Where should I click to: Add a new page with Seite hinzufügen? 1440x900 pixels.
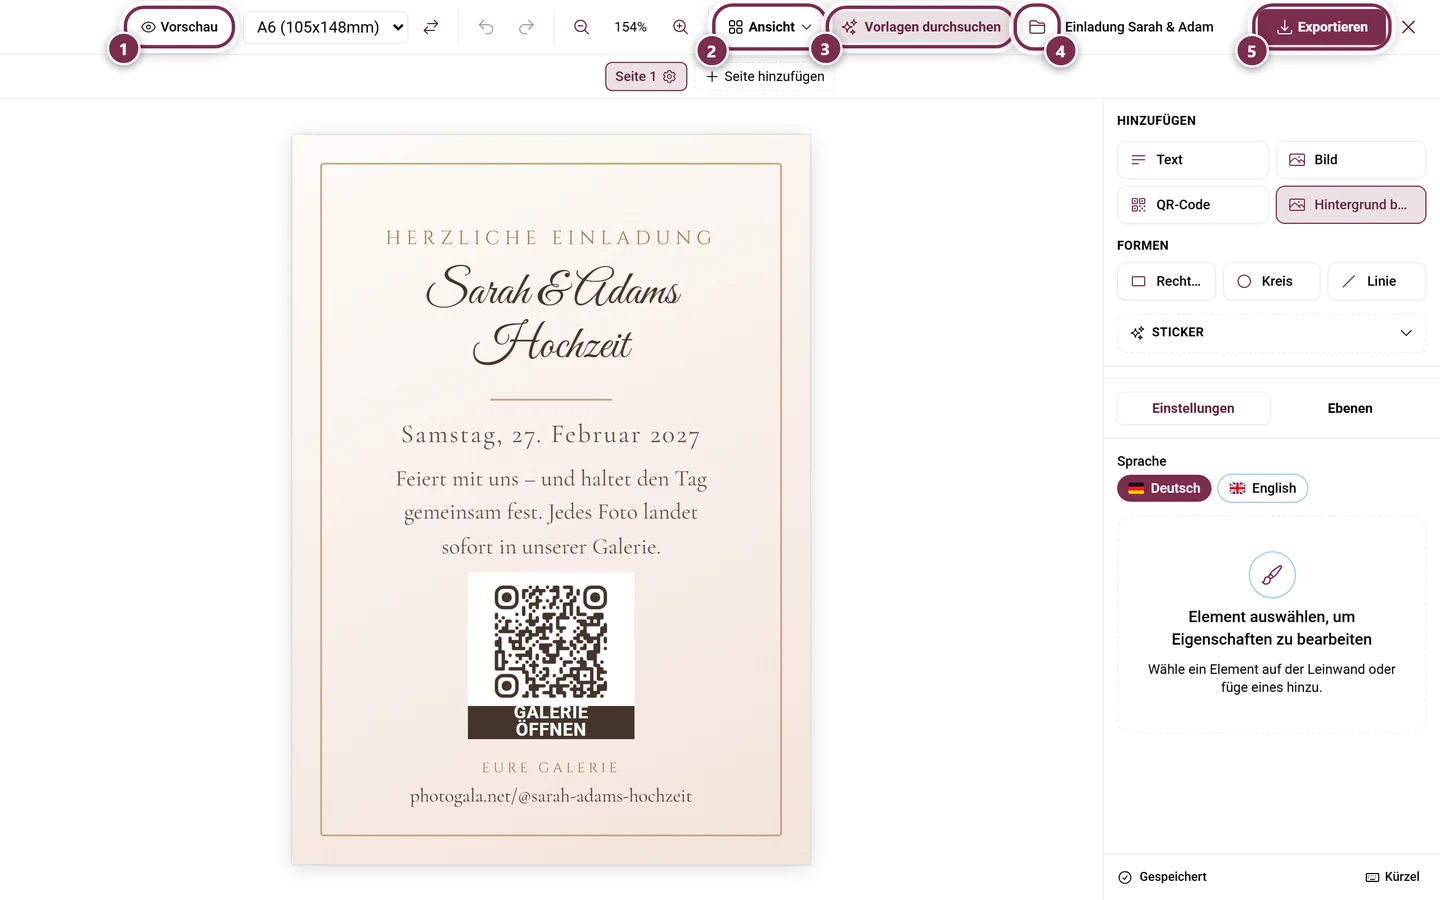[x=765, y=76]
